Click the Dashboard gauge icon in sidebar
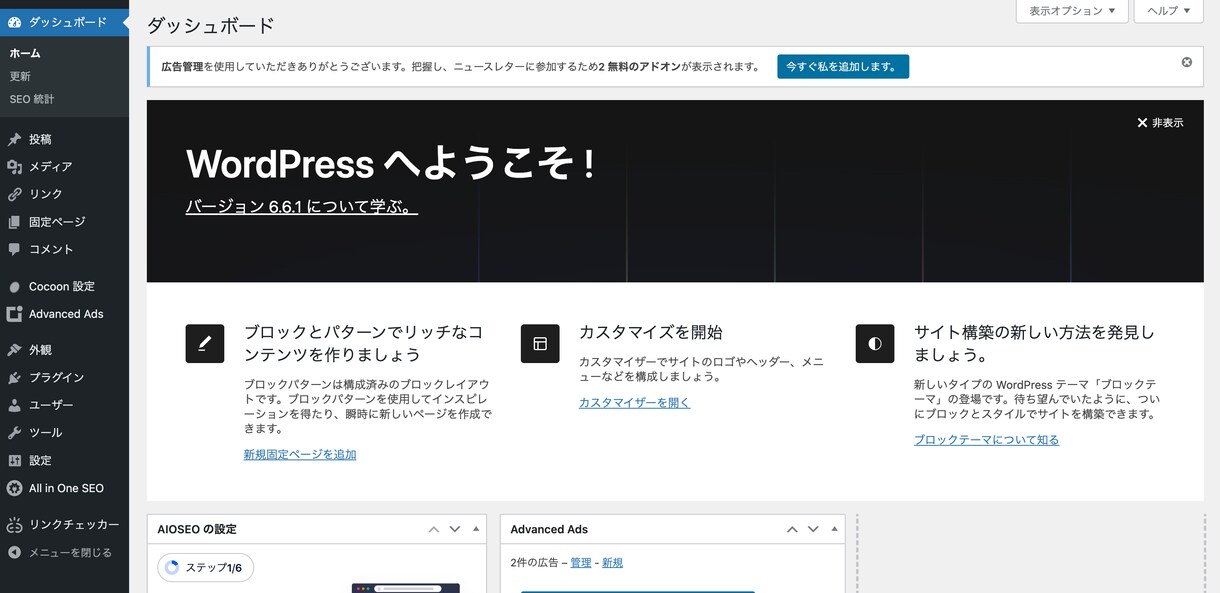 [x=14, y=21]
